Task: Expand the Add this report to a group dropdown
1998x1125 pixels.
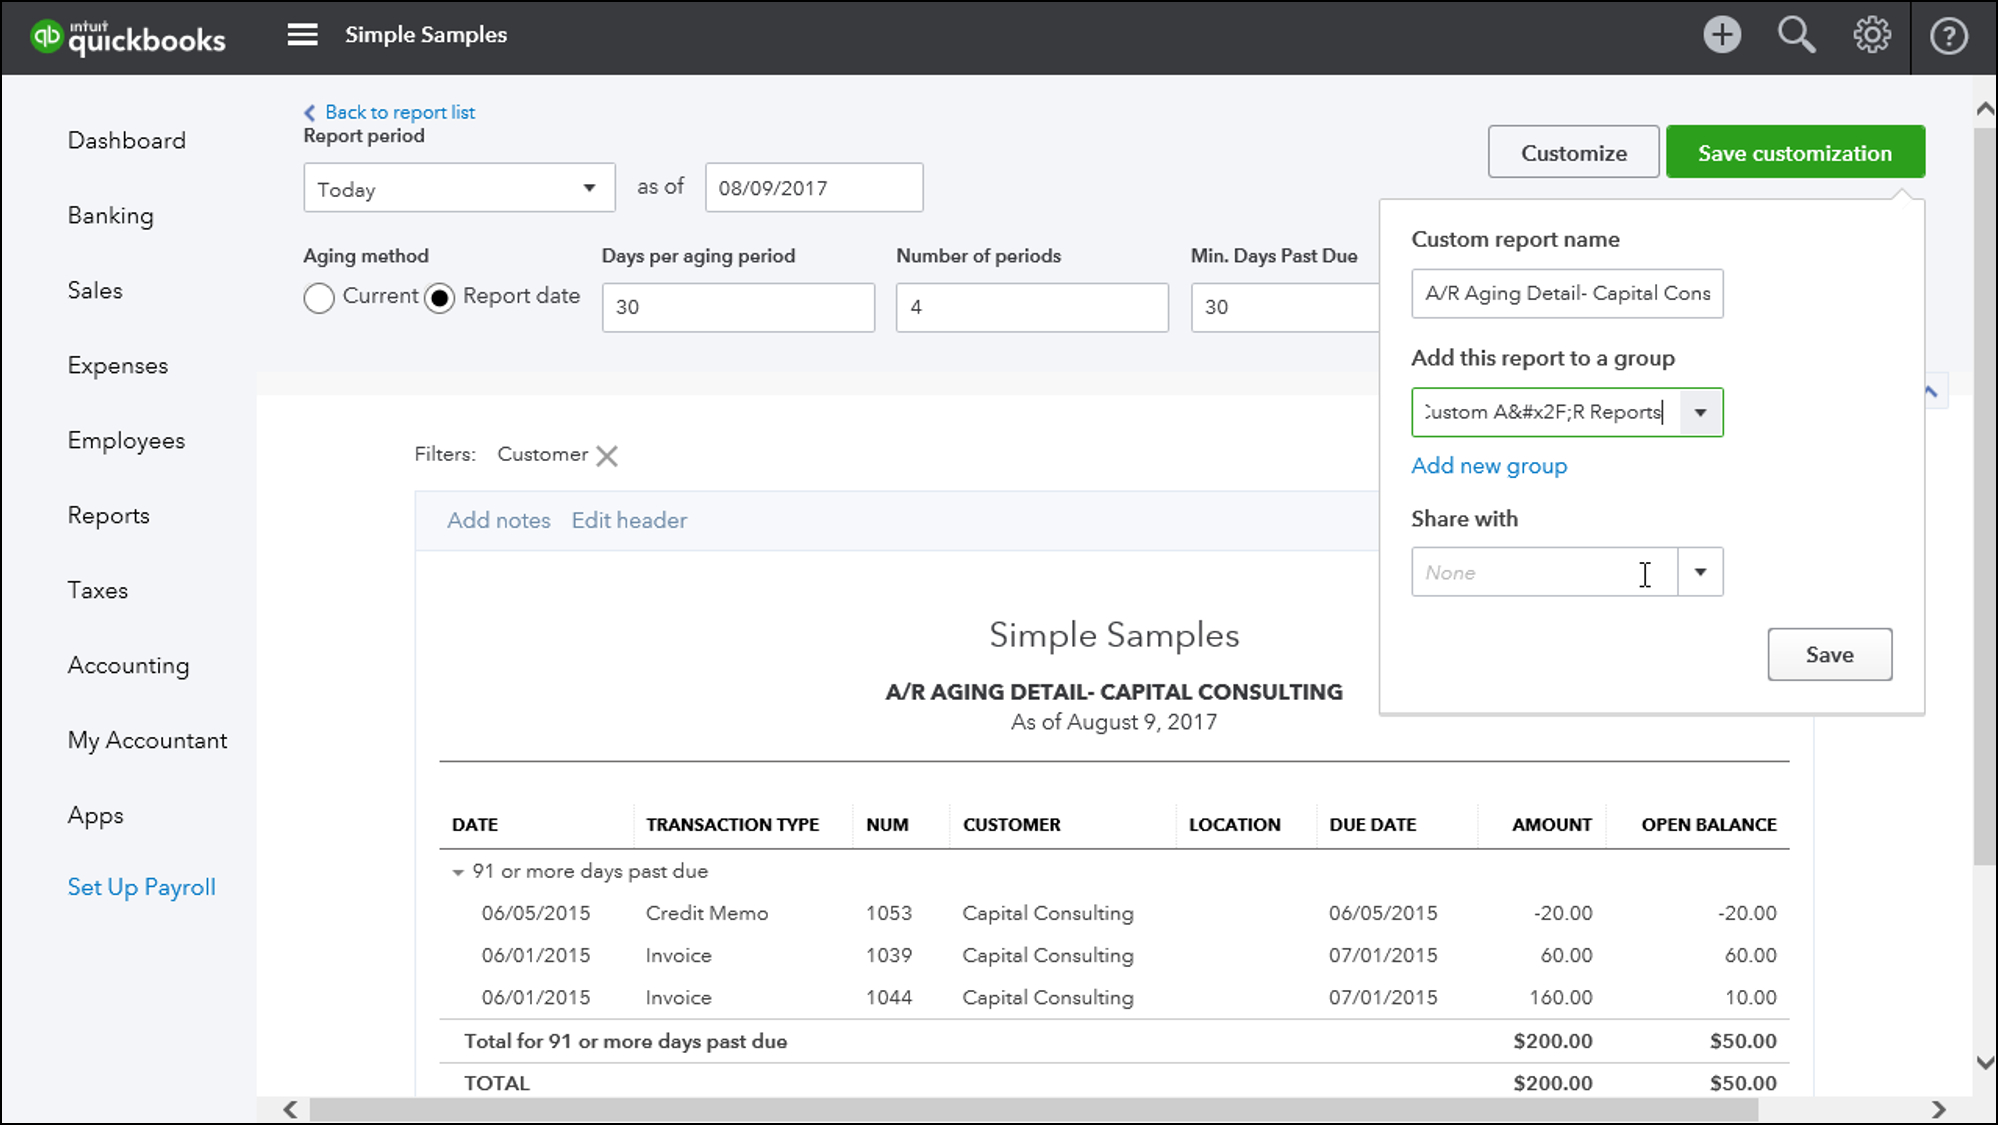Action: point(1700,412)
